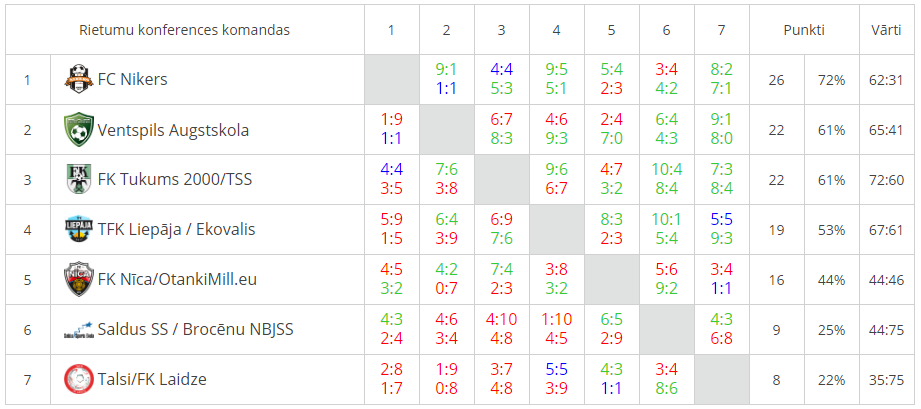Click the Talsi/FK Laidze red logo
The height and width of the screenshot is (409, 921).
[x=79, y=379]
